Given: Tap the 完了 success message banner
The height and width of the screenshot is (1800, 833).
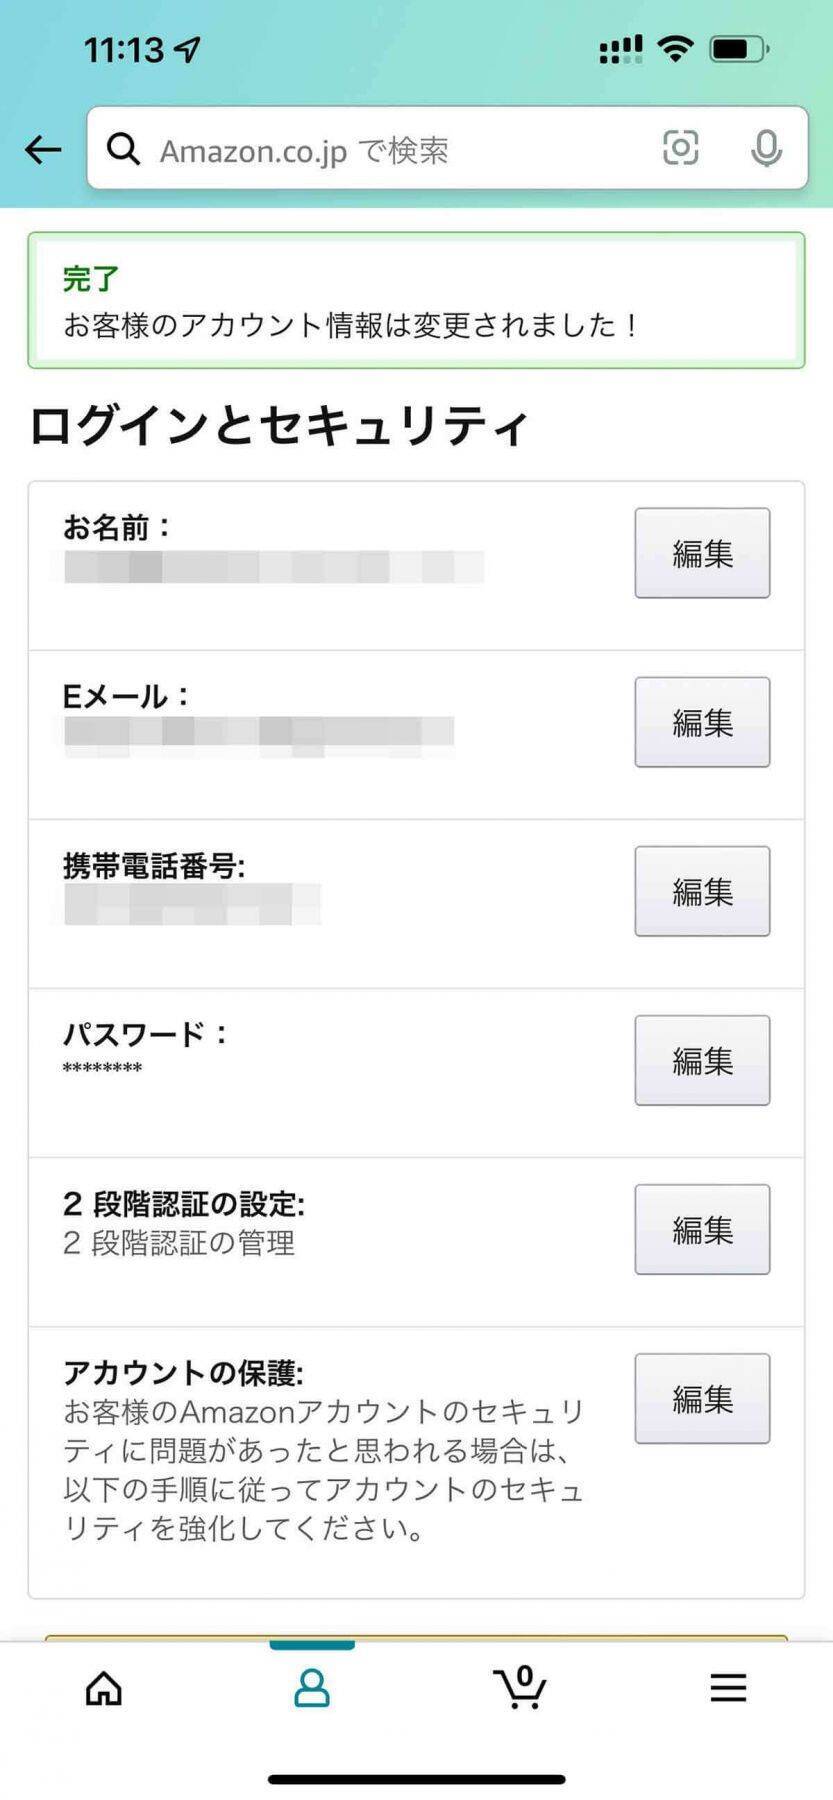Looking at the screenshot, I should (x=416, y=301).
